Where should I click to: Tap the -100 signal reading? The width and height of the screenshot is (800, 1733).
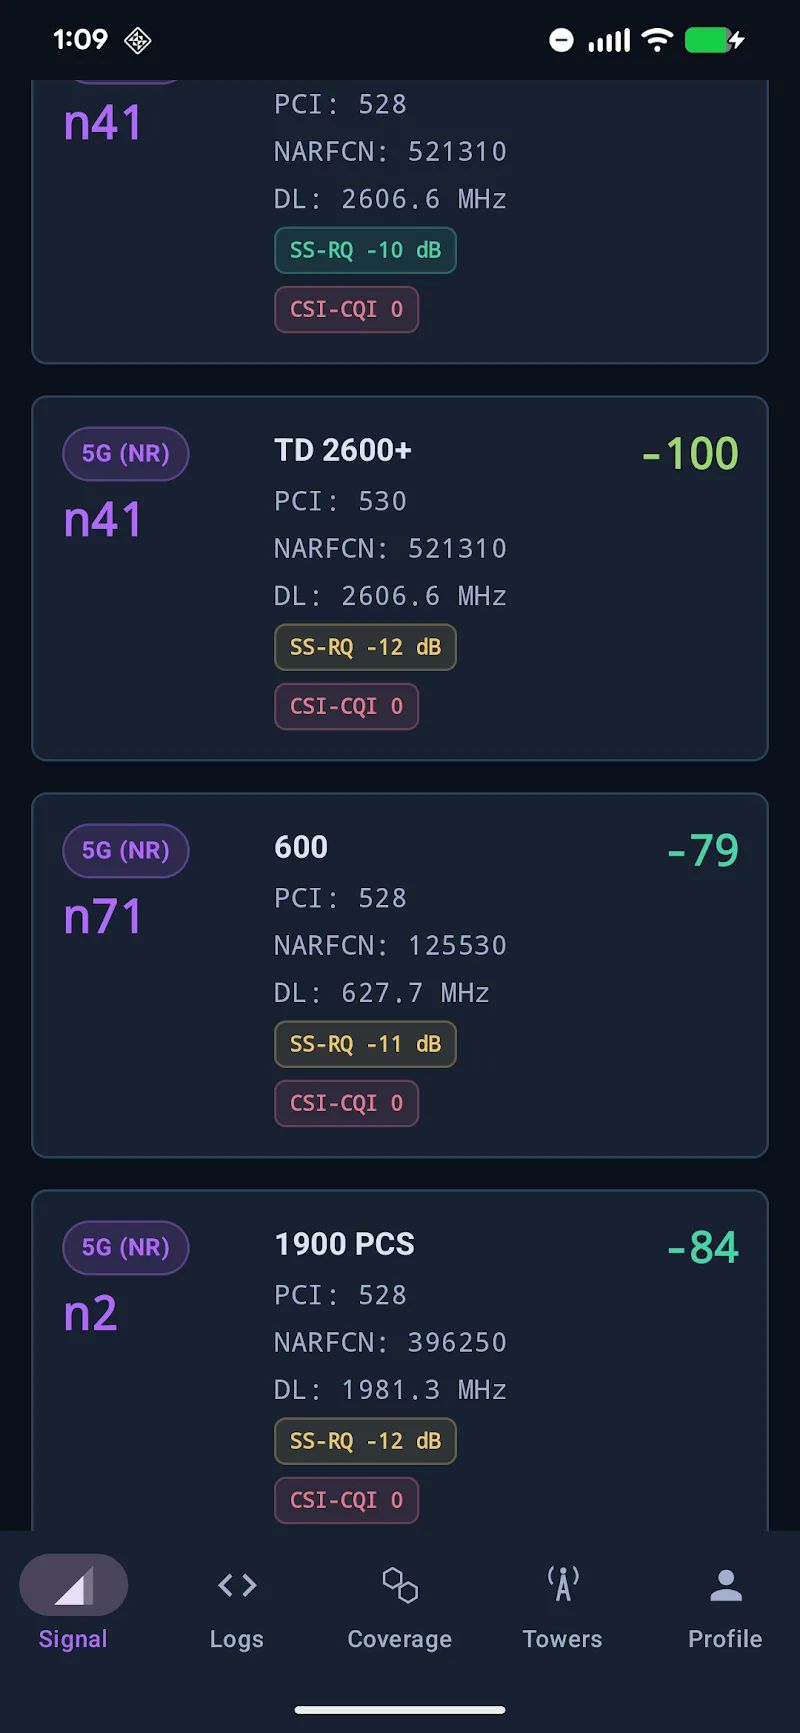690,454
